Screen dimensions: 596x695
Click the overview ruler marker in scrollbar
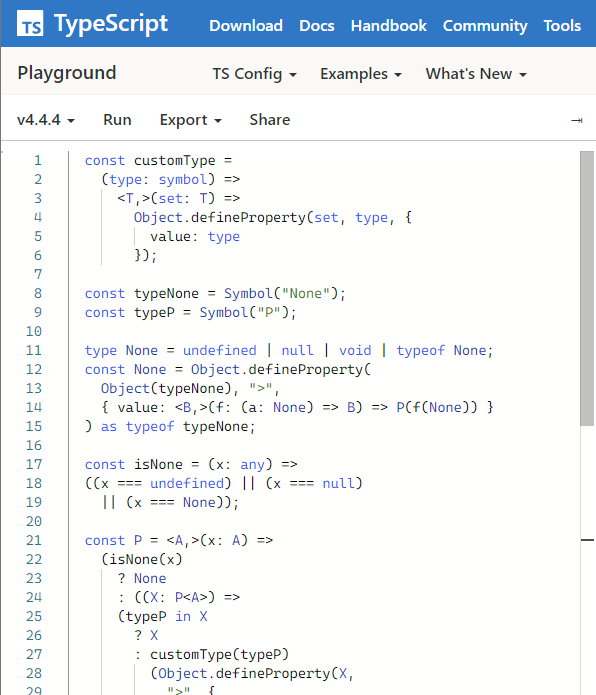[x=587, y=540]
